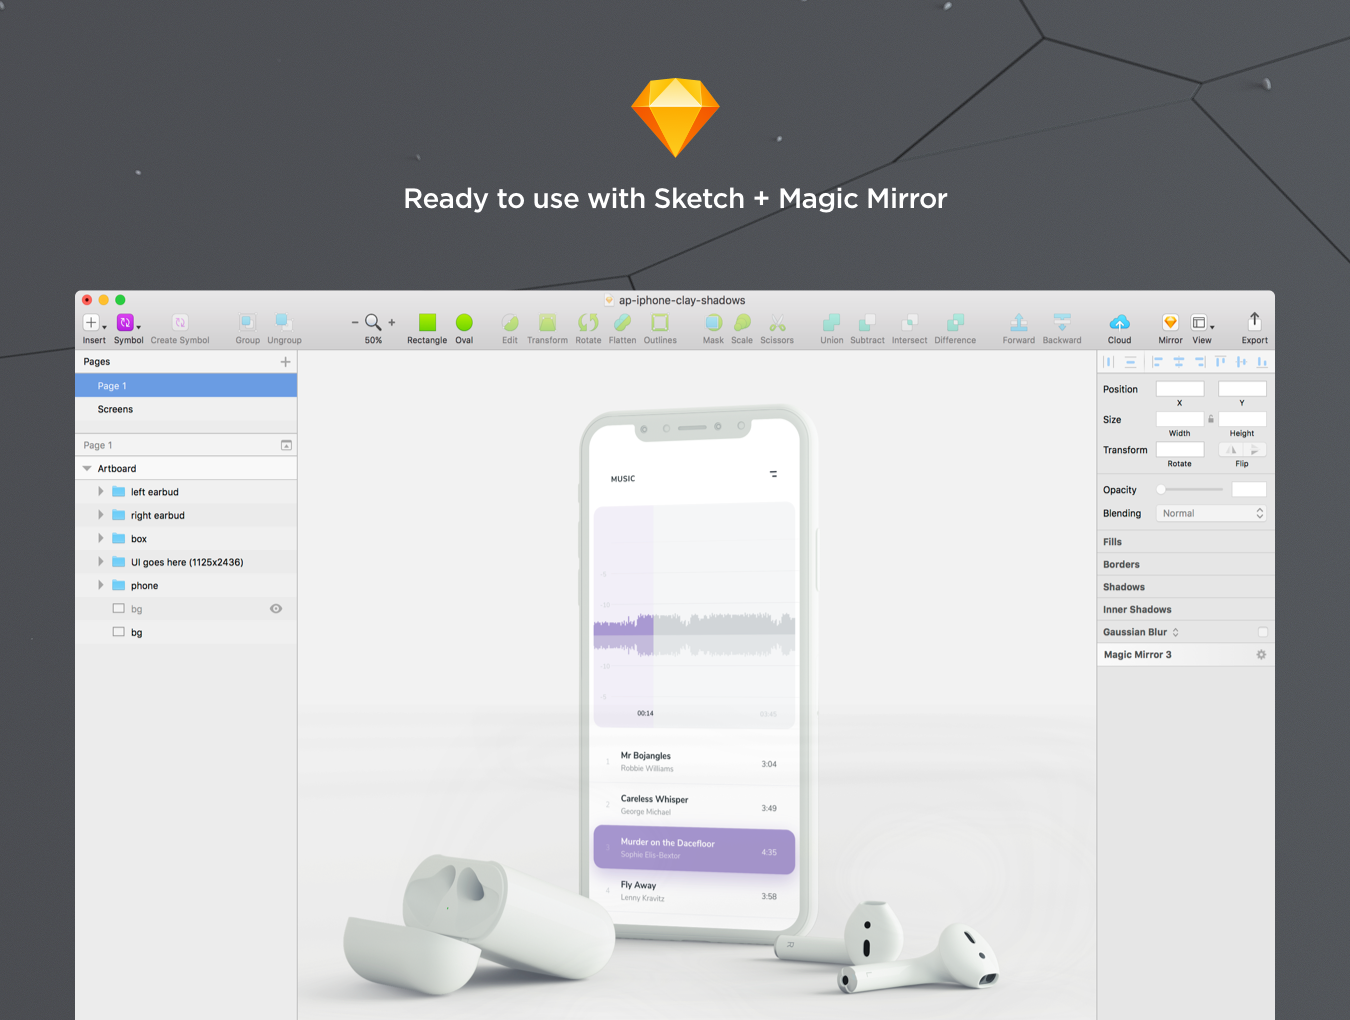Toggle visibility of hidden bg layer
1350x1020 pixels.
(276, 609)
